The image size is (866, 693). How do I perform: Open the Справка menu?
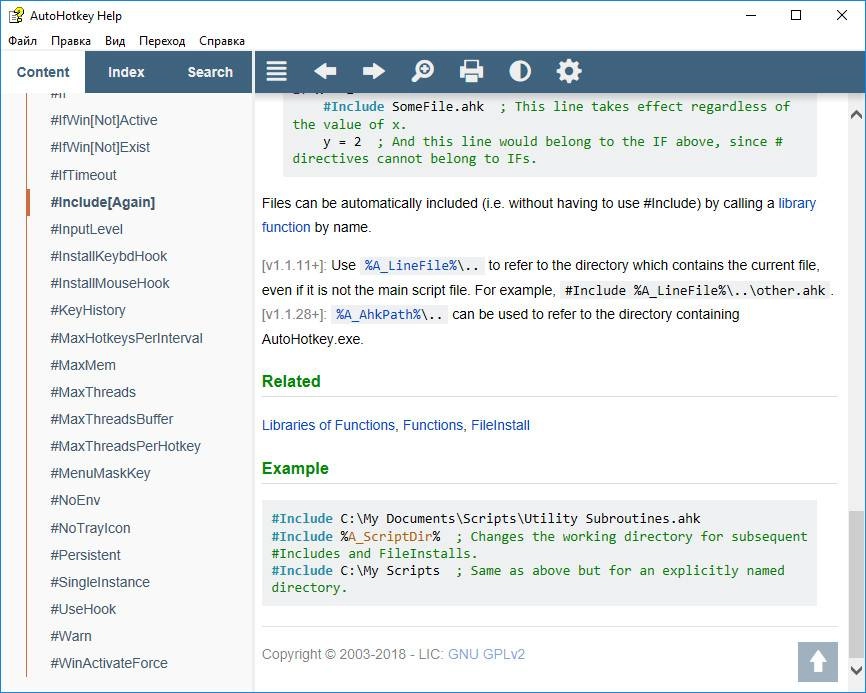[222, 41]
